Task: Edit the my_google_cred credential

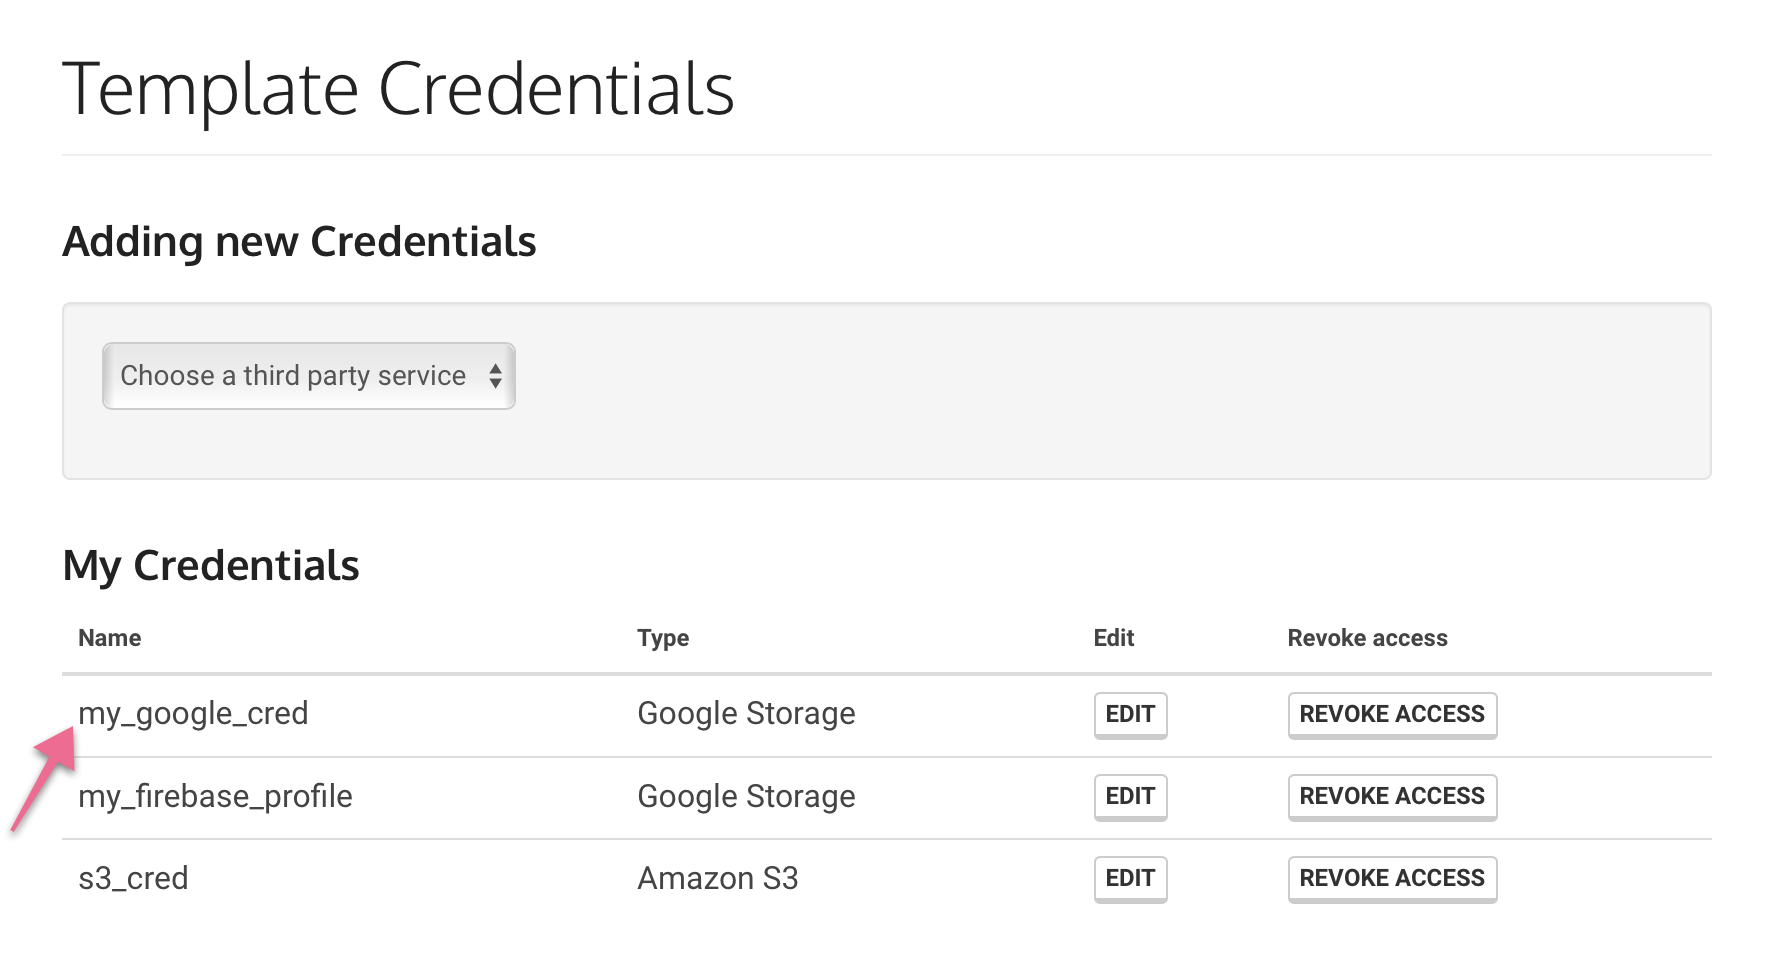Action: tap(1130, 714)
